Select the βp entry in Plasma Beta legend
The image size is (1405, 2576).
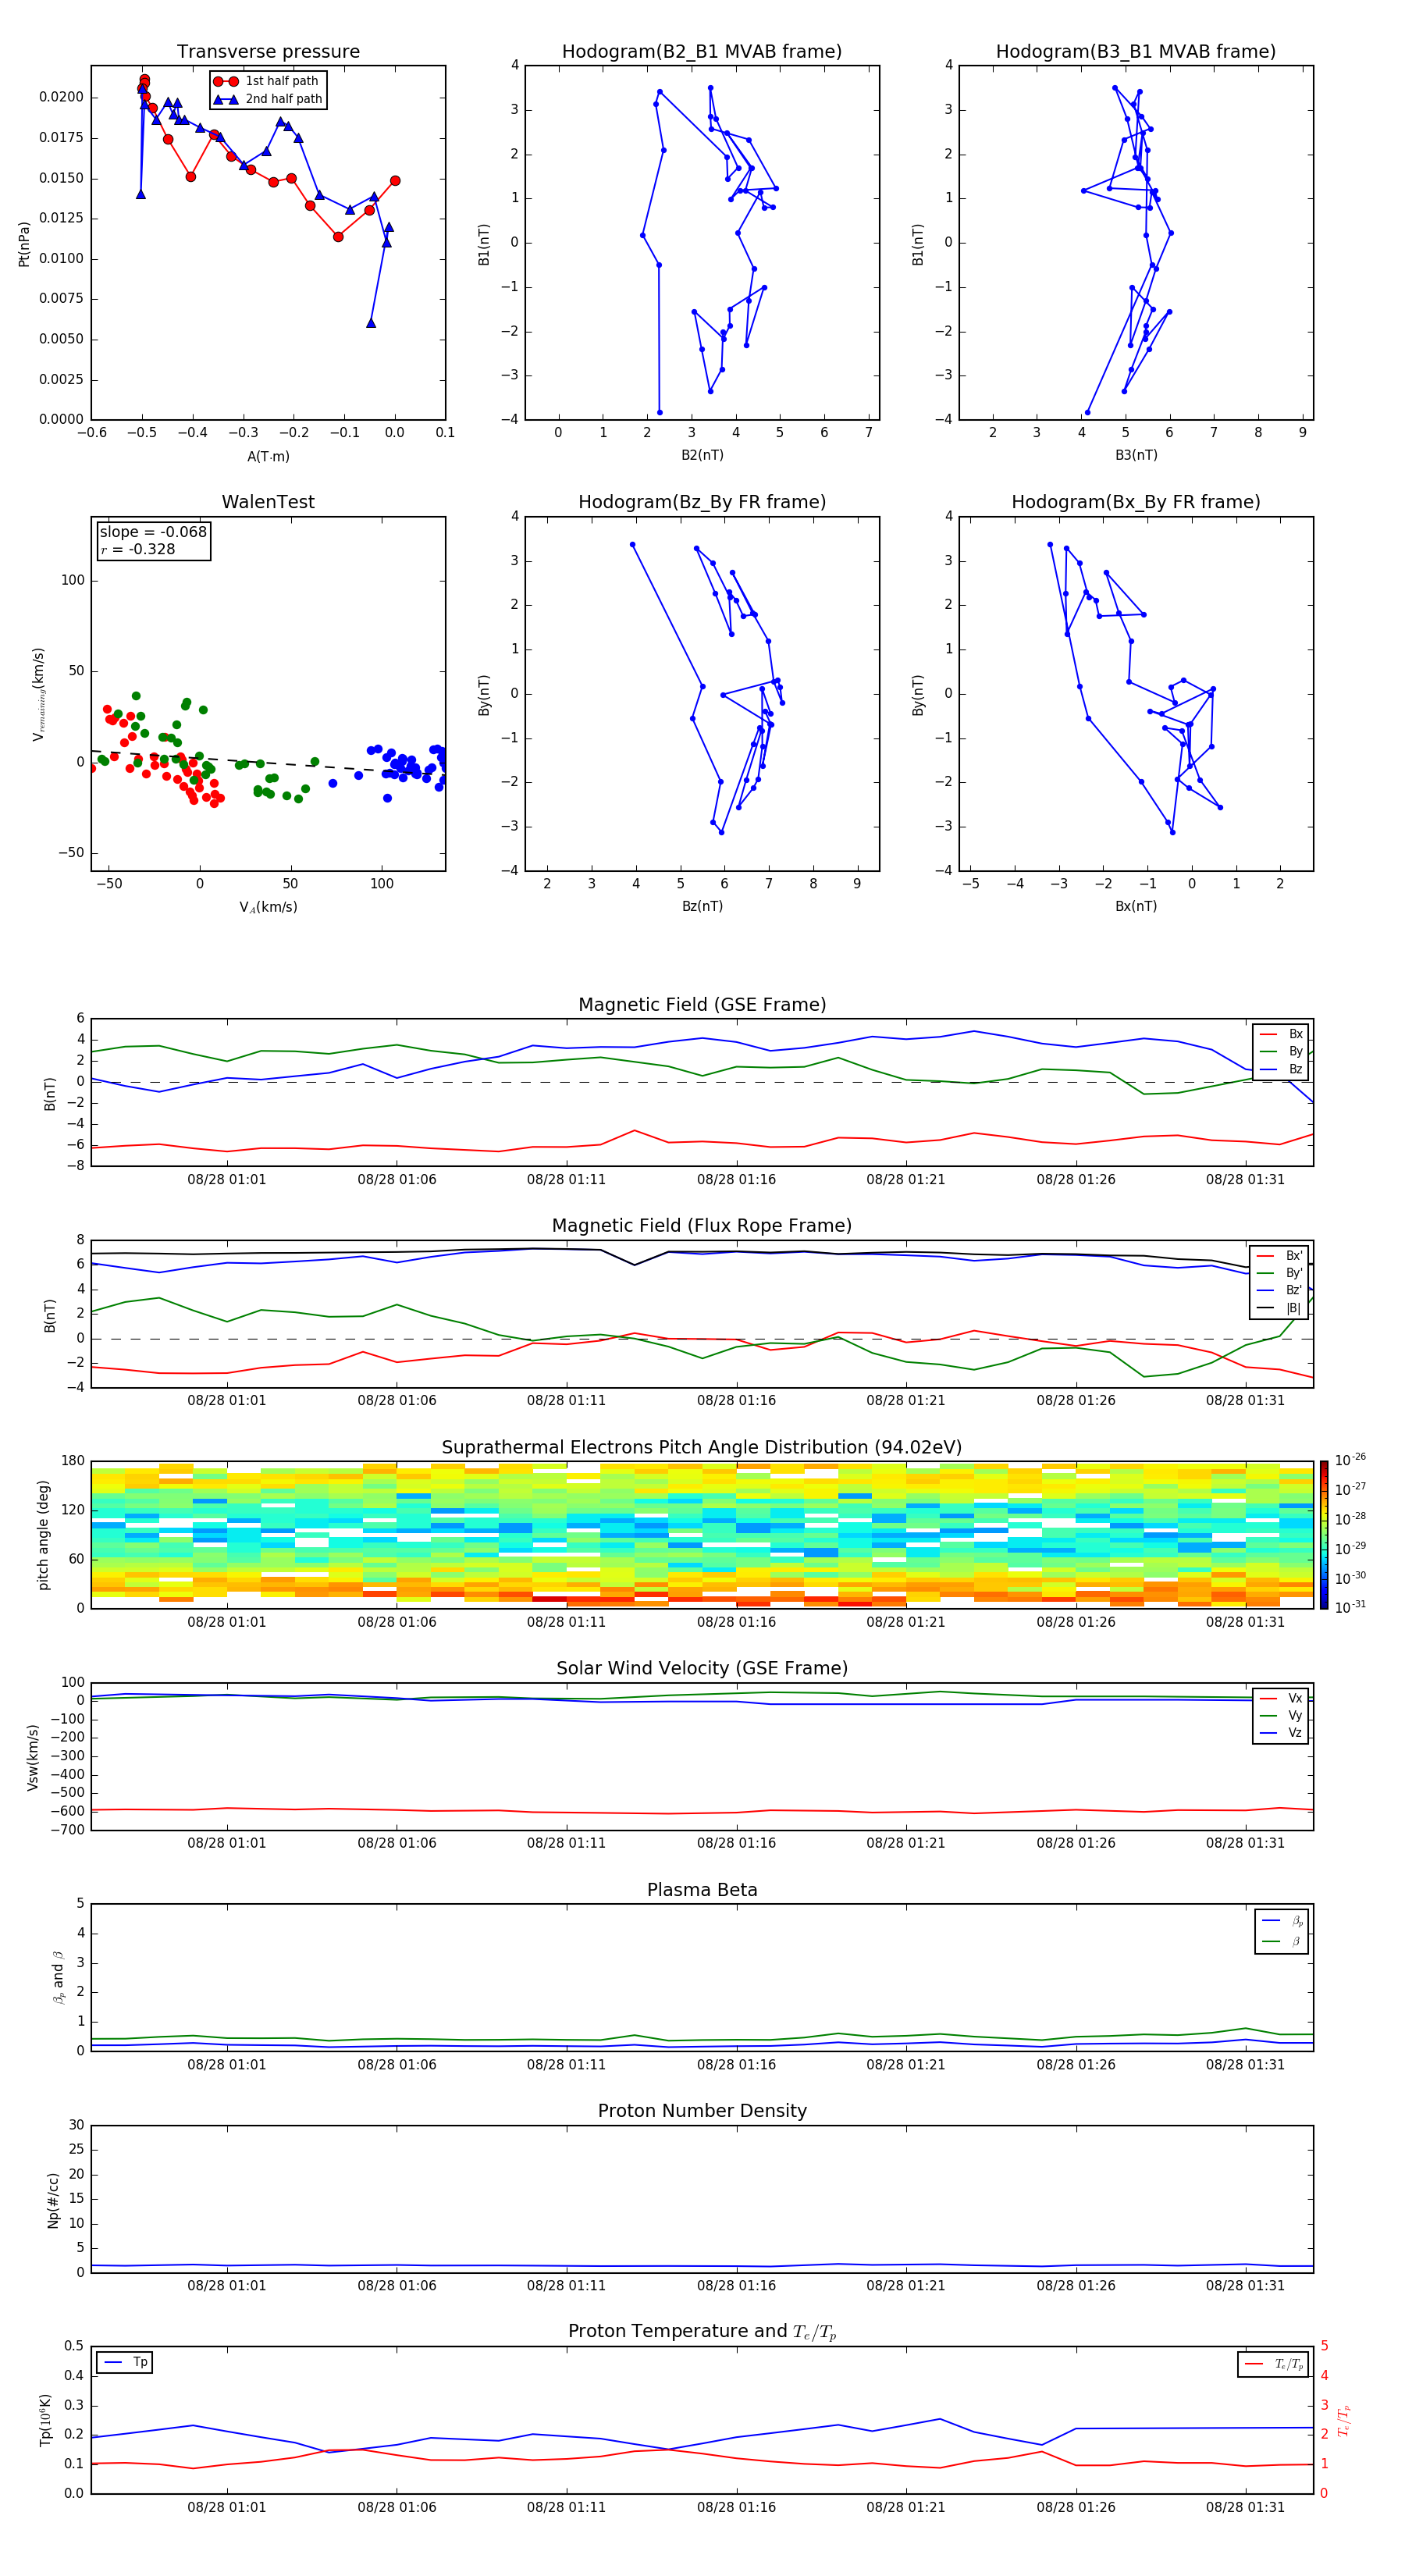click(x=1283, y=1921)
